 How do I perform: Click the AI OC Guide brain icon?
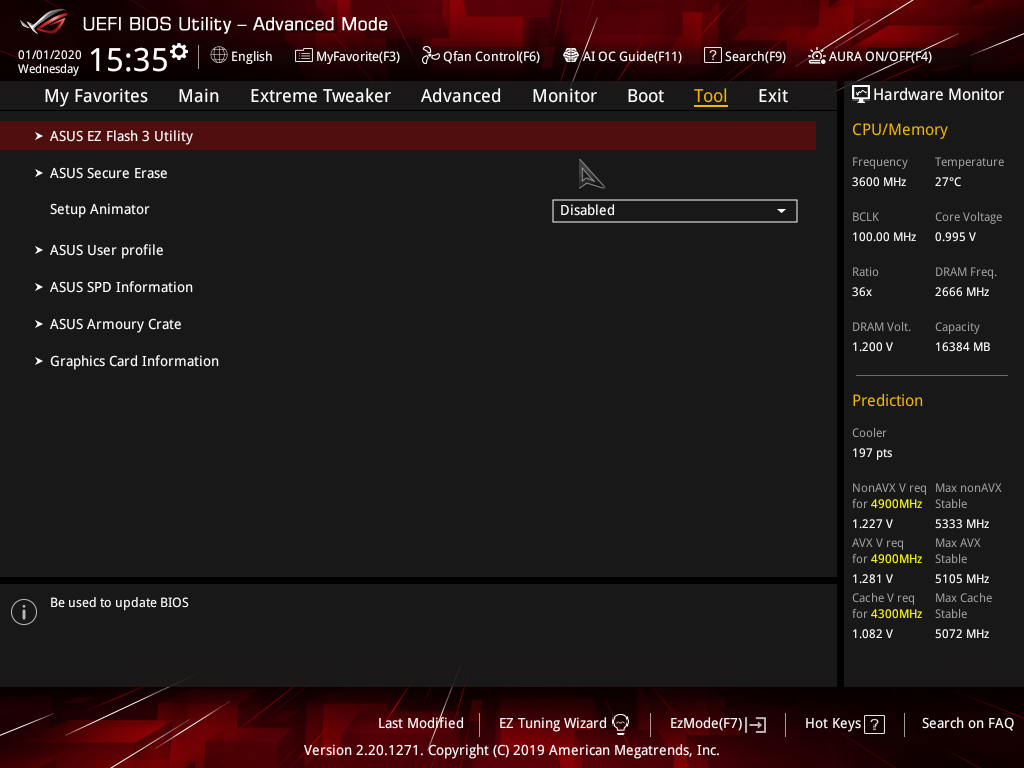571,56
